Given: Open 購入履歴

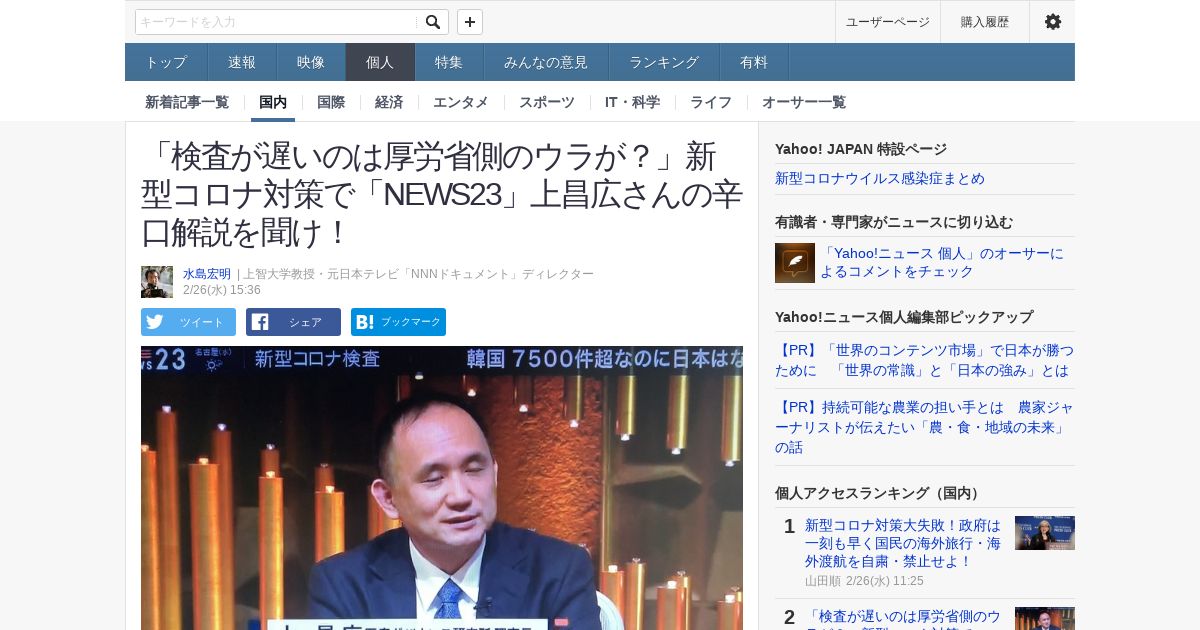Looking at the screenshot, I should pyautogui.click(x=985, y=22).
